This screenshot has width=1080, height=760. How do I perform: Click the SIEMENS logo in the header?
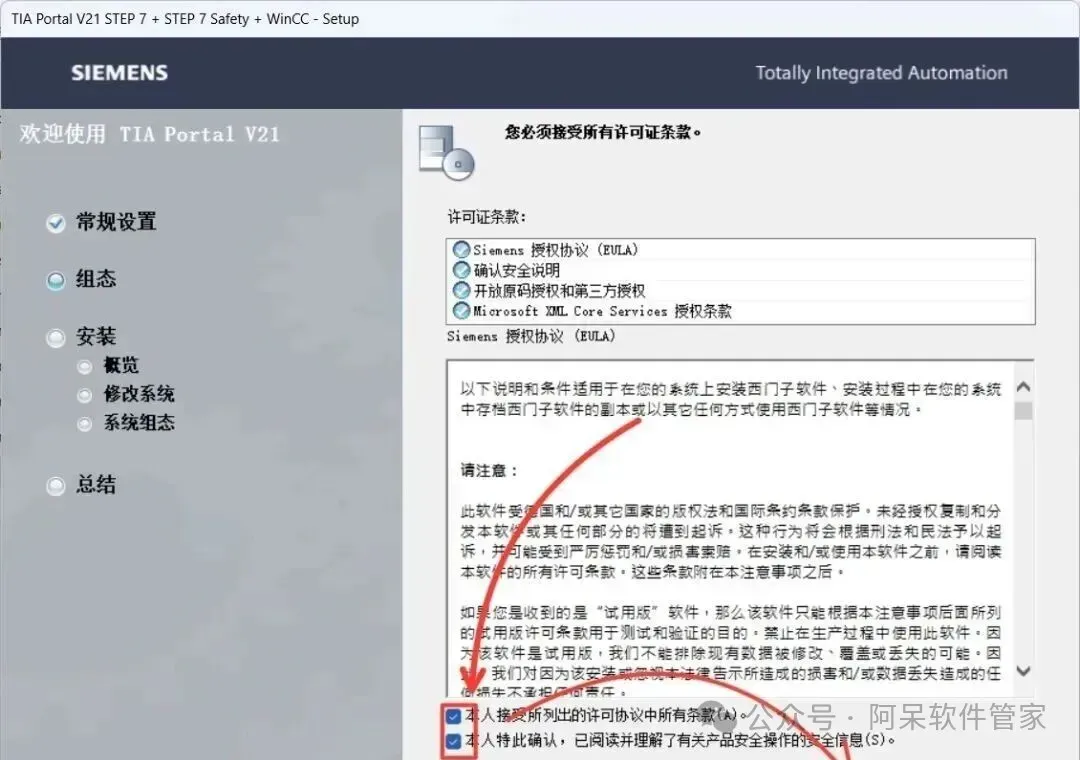pyautogui.click(x=119, y=73)
